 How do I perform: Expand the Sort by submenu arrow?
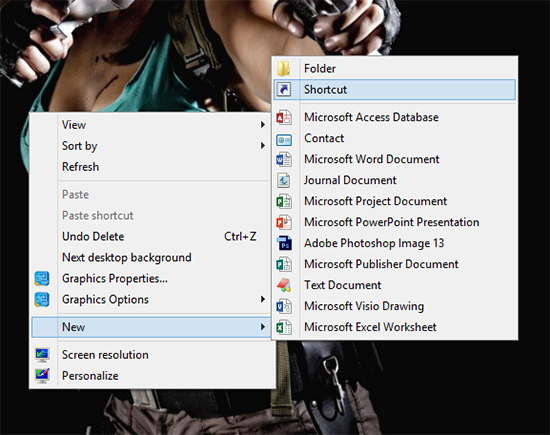(262, 145)
